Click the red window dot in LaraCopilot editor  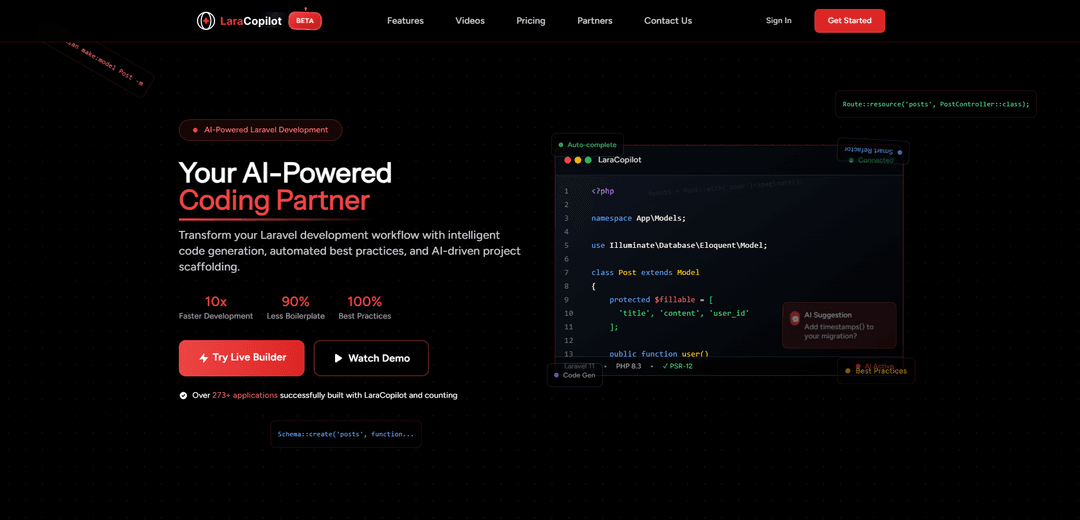(x=568, y=160)
